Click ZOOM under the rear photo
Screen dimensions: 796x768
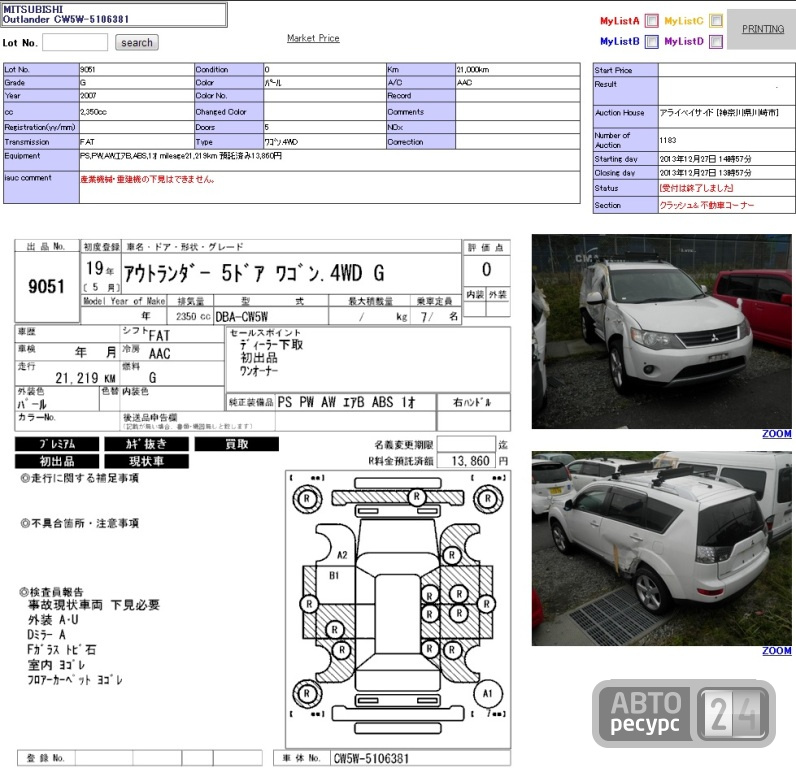tap(776, 651)
